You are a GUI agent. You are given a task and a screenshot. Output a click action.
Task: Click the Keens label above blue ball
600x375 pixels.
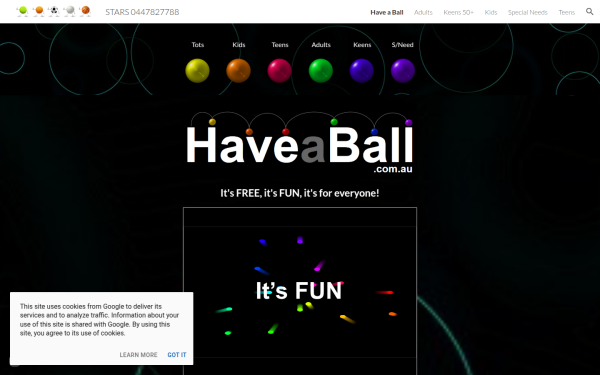coord(362,45)
